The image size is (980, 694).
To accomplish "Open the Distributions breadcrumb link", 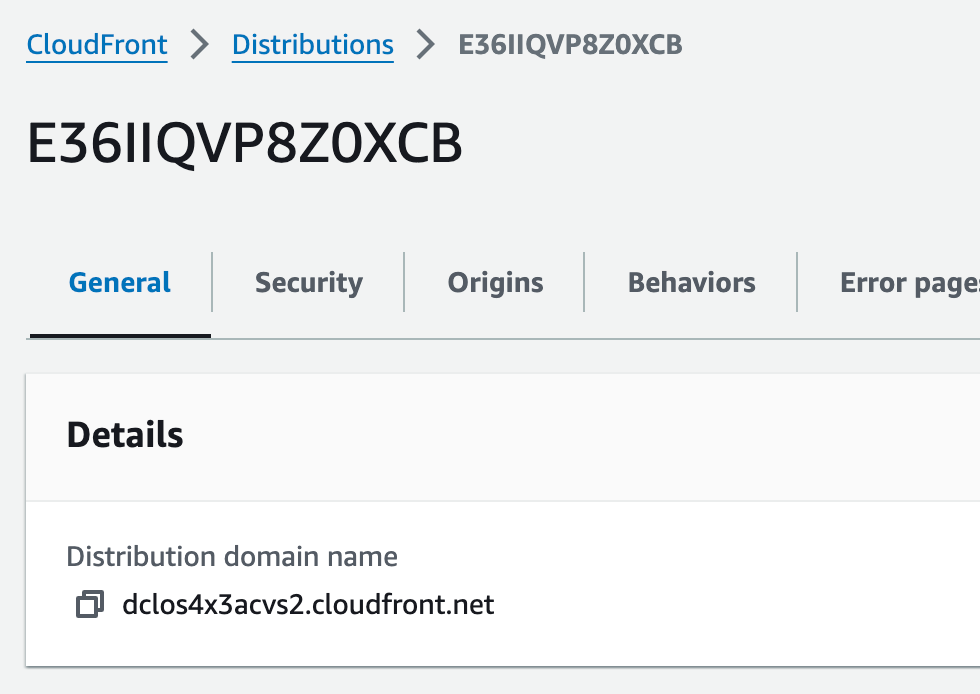I will click(x=312, y=45).
